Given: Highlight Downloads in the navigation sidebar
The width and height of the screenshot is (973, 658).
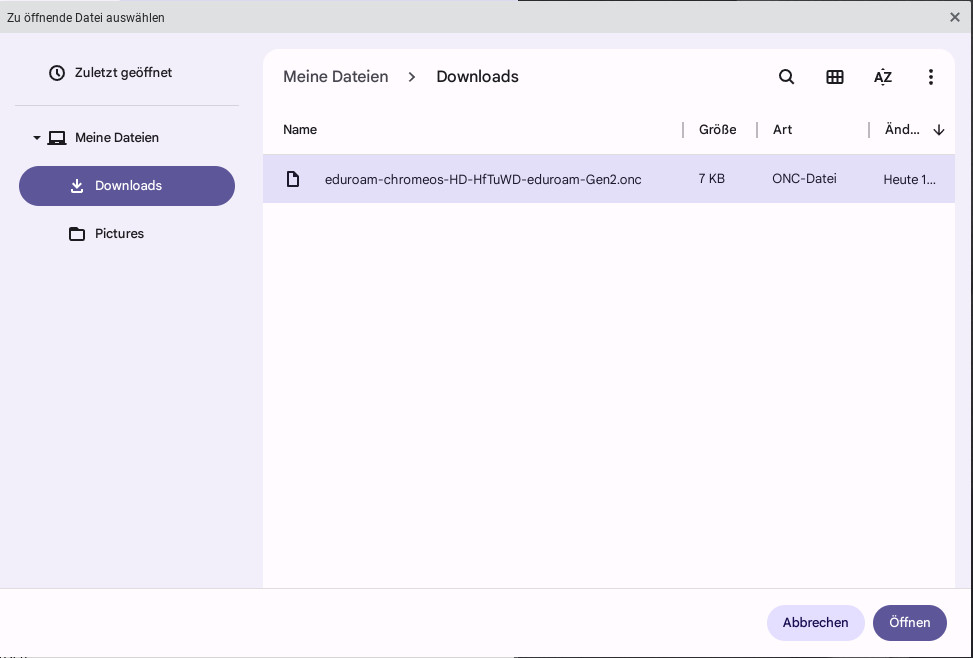Looking at the screenshot, I should point(127,185).
